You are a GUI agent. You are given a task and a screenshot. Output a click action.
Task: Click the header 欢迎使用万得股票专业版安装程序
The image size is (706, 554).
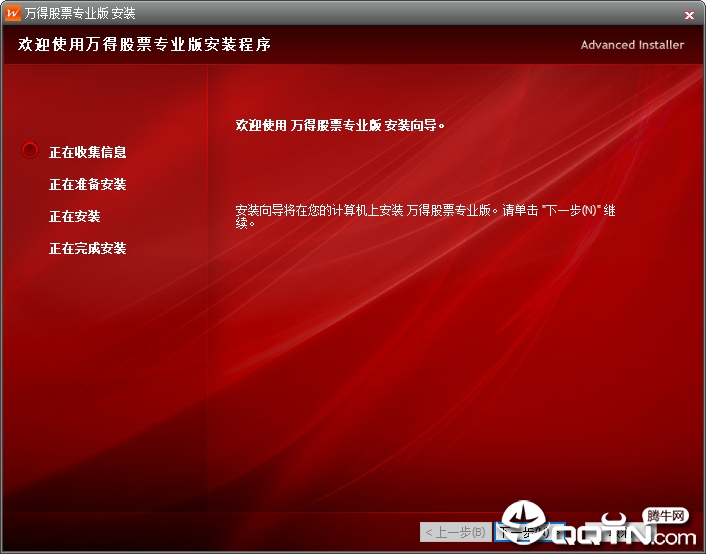[145, 45]
